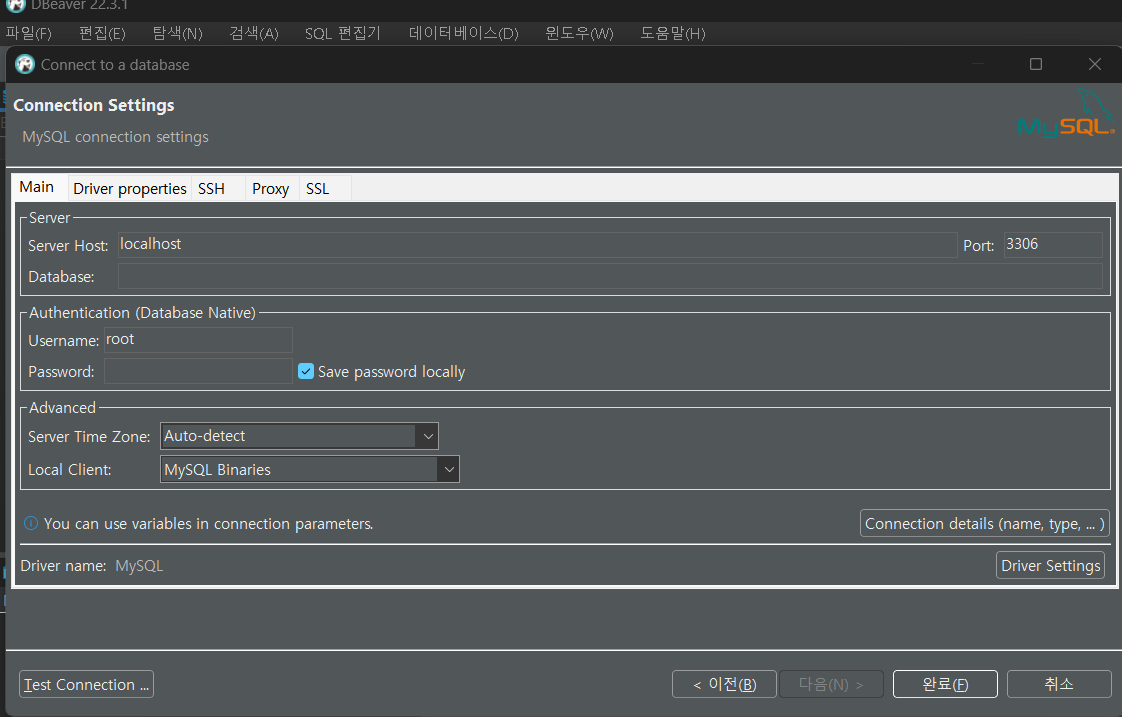Click the MySQL driver name text

pyautogui.click(x=140, y=565)
